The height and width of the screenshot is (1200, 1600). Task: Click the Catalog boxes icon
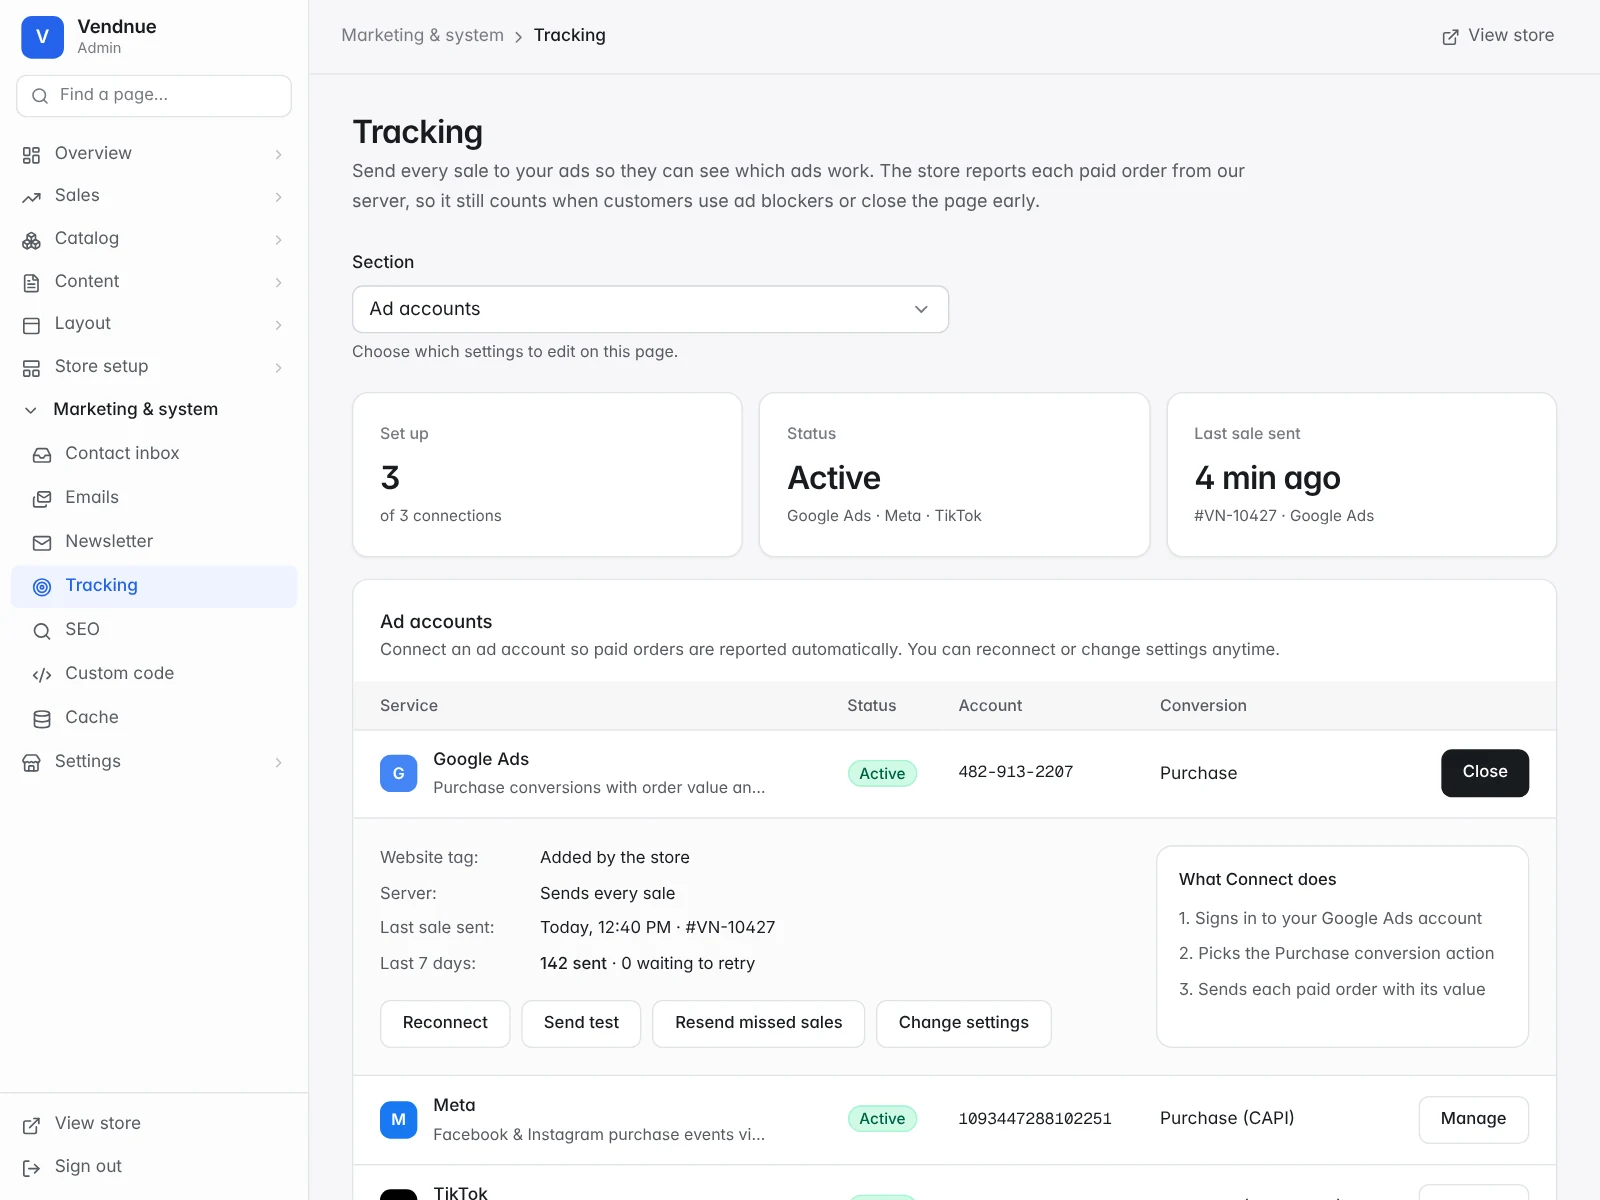(x=31, y=240)
